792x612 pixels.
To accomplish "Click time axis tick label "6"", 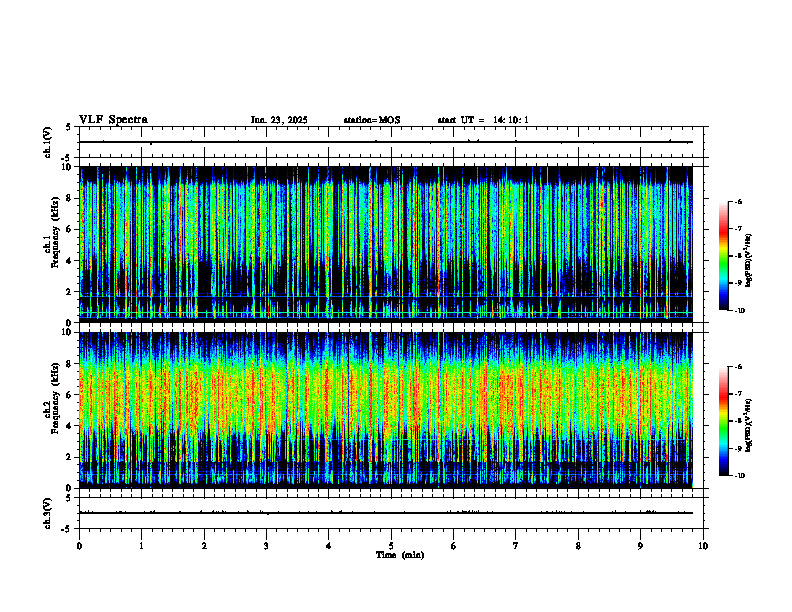I will [454, 546].
